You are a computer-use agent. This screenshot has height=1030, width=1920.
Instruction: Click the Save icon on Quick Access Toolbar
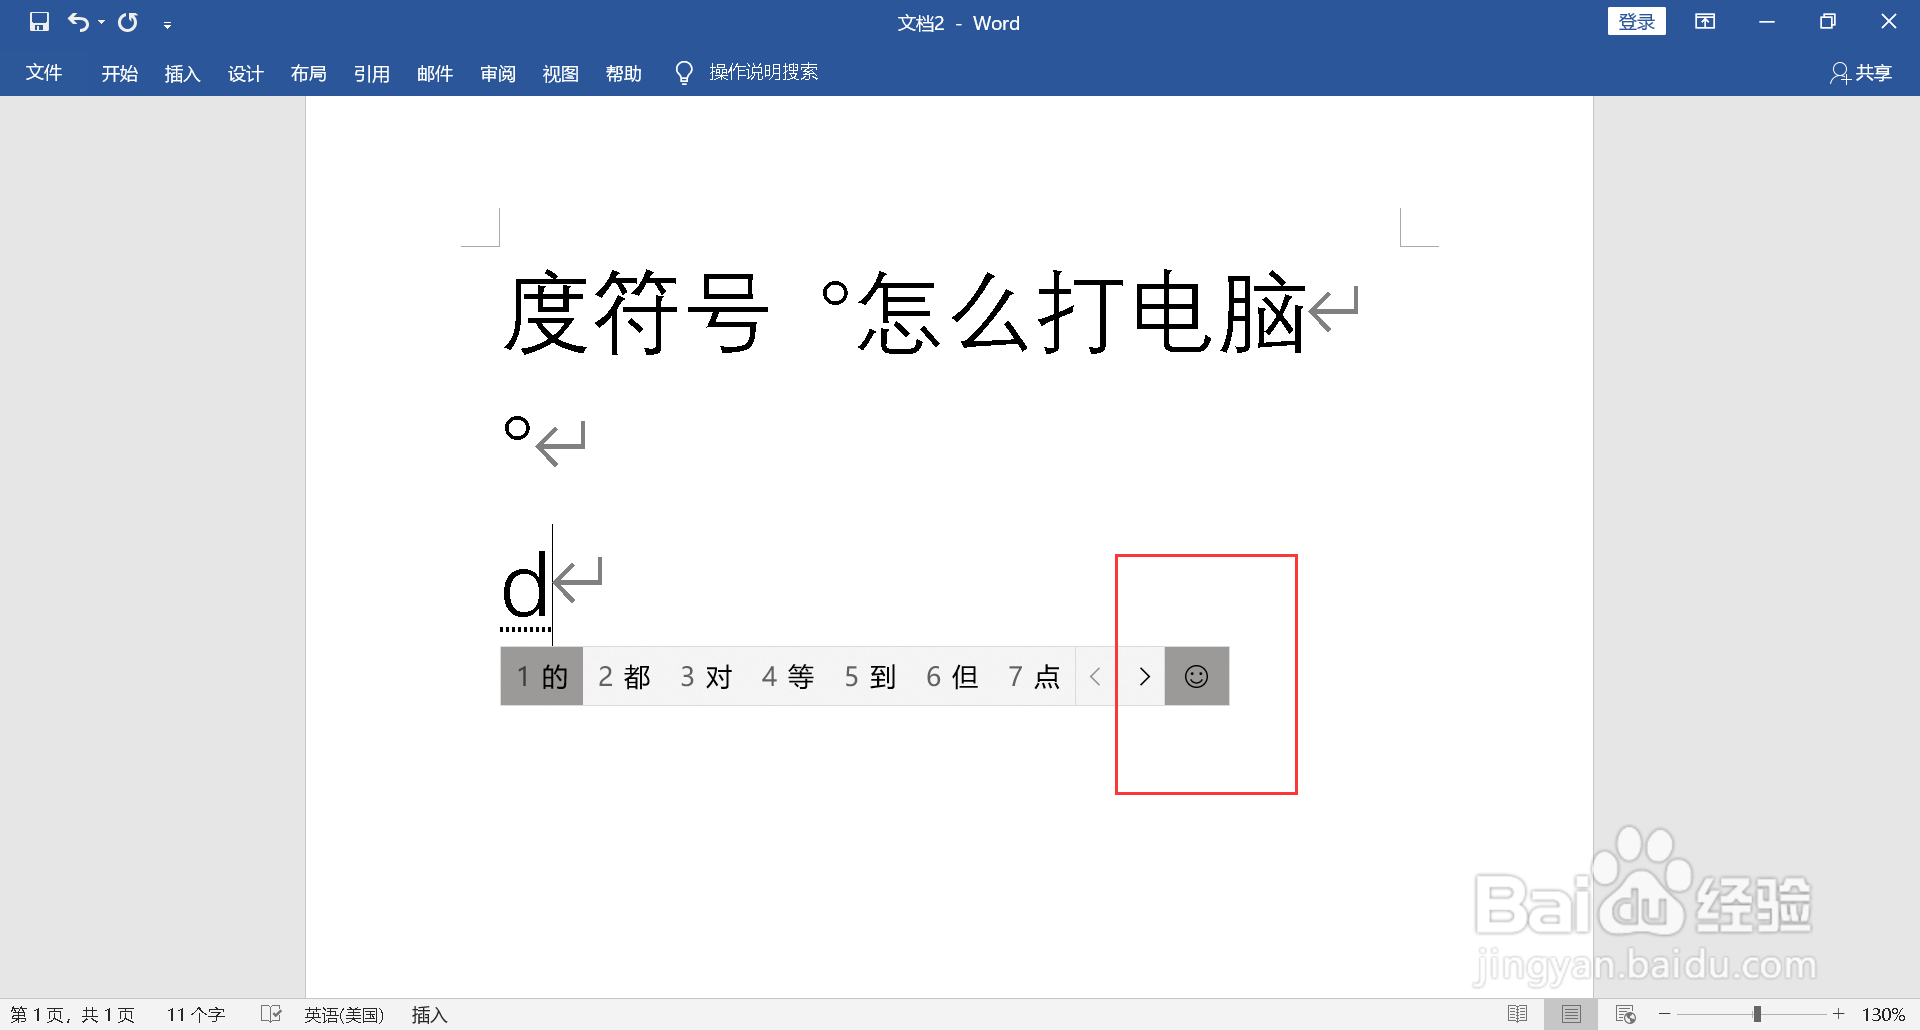(x=39, y=22)
